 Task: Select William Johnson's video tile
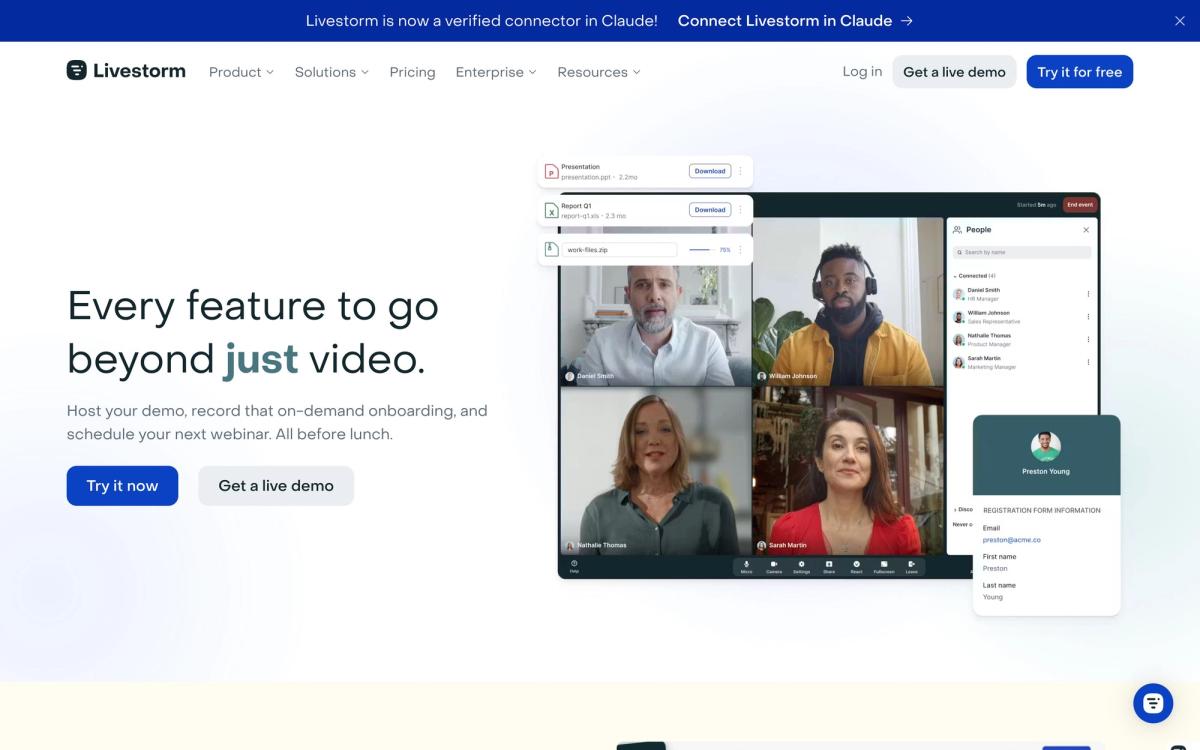pyautogui.click(x=848, y=301)
